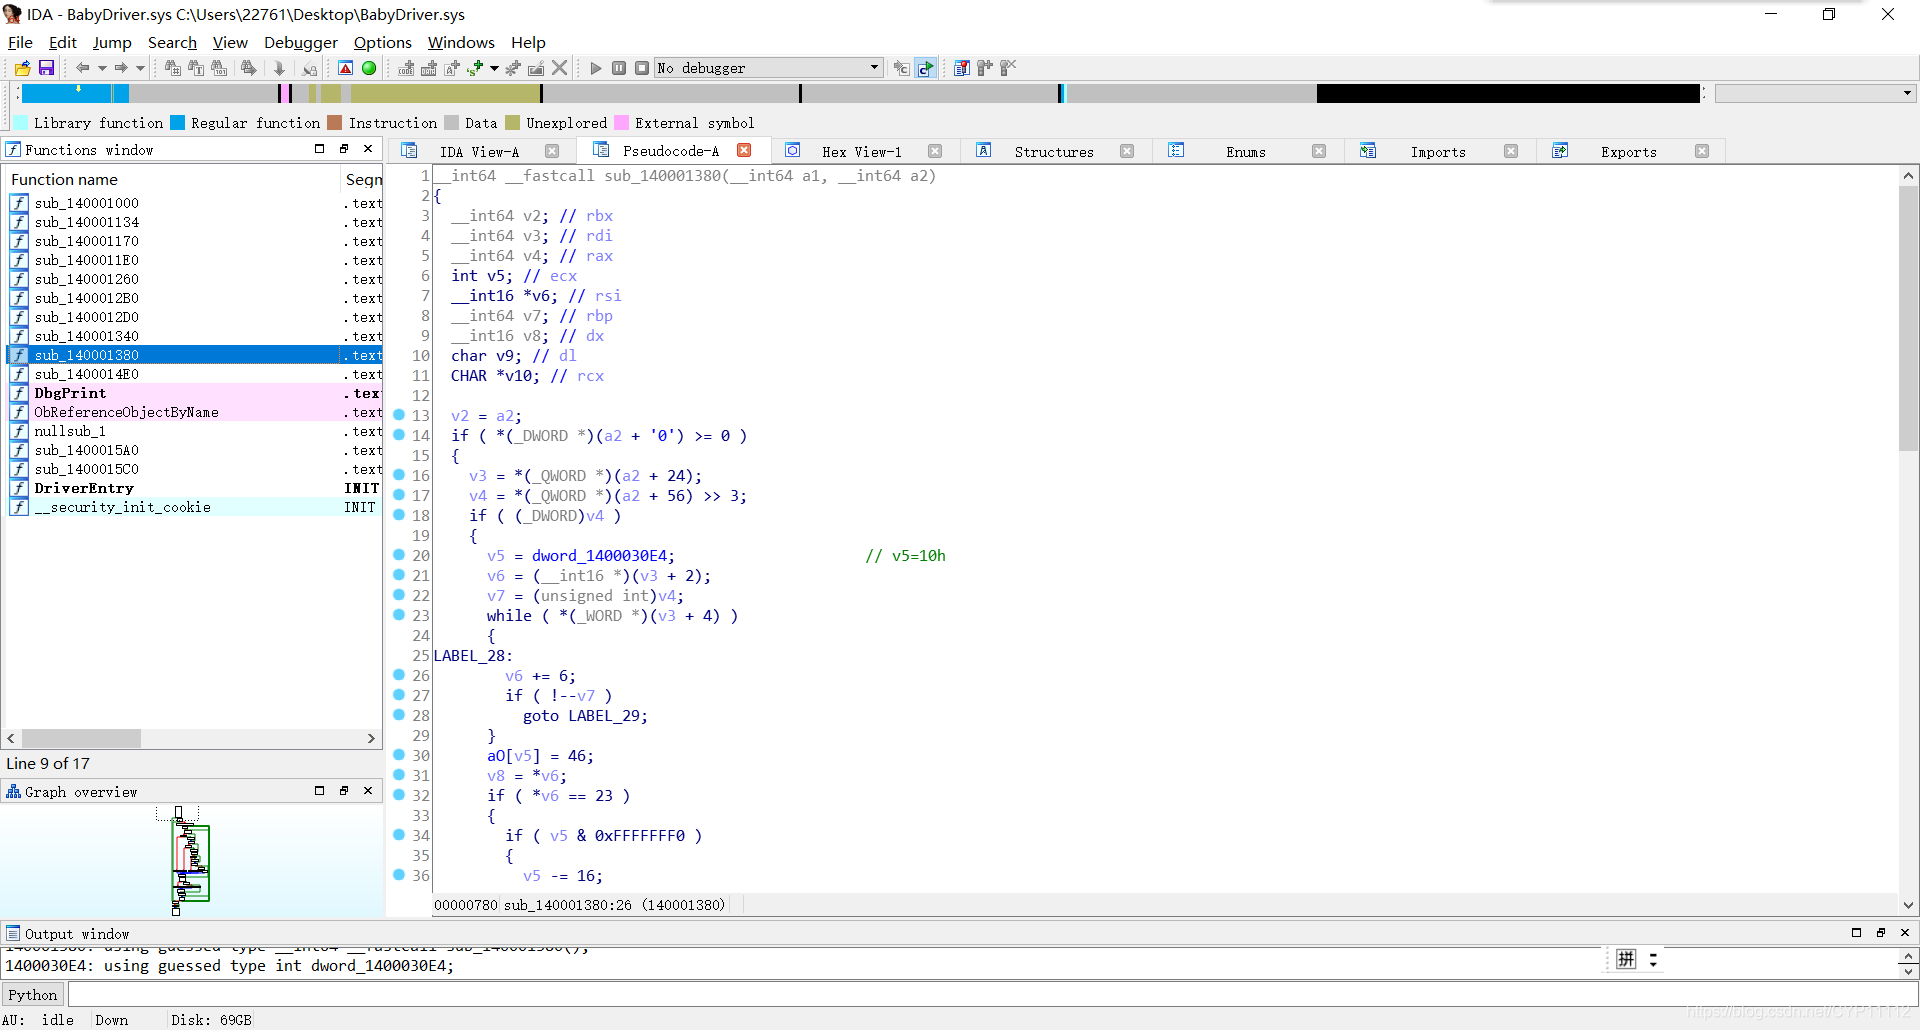
Task: Open the back history dropdown arrow
Action: [x=102, y=68]
